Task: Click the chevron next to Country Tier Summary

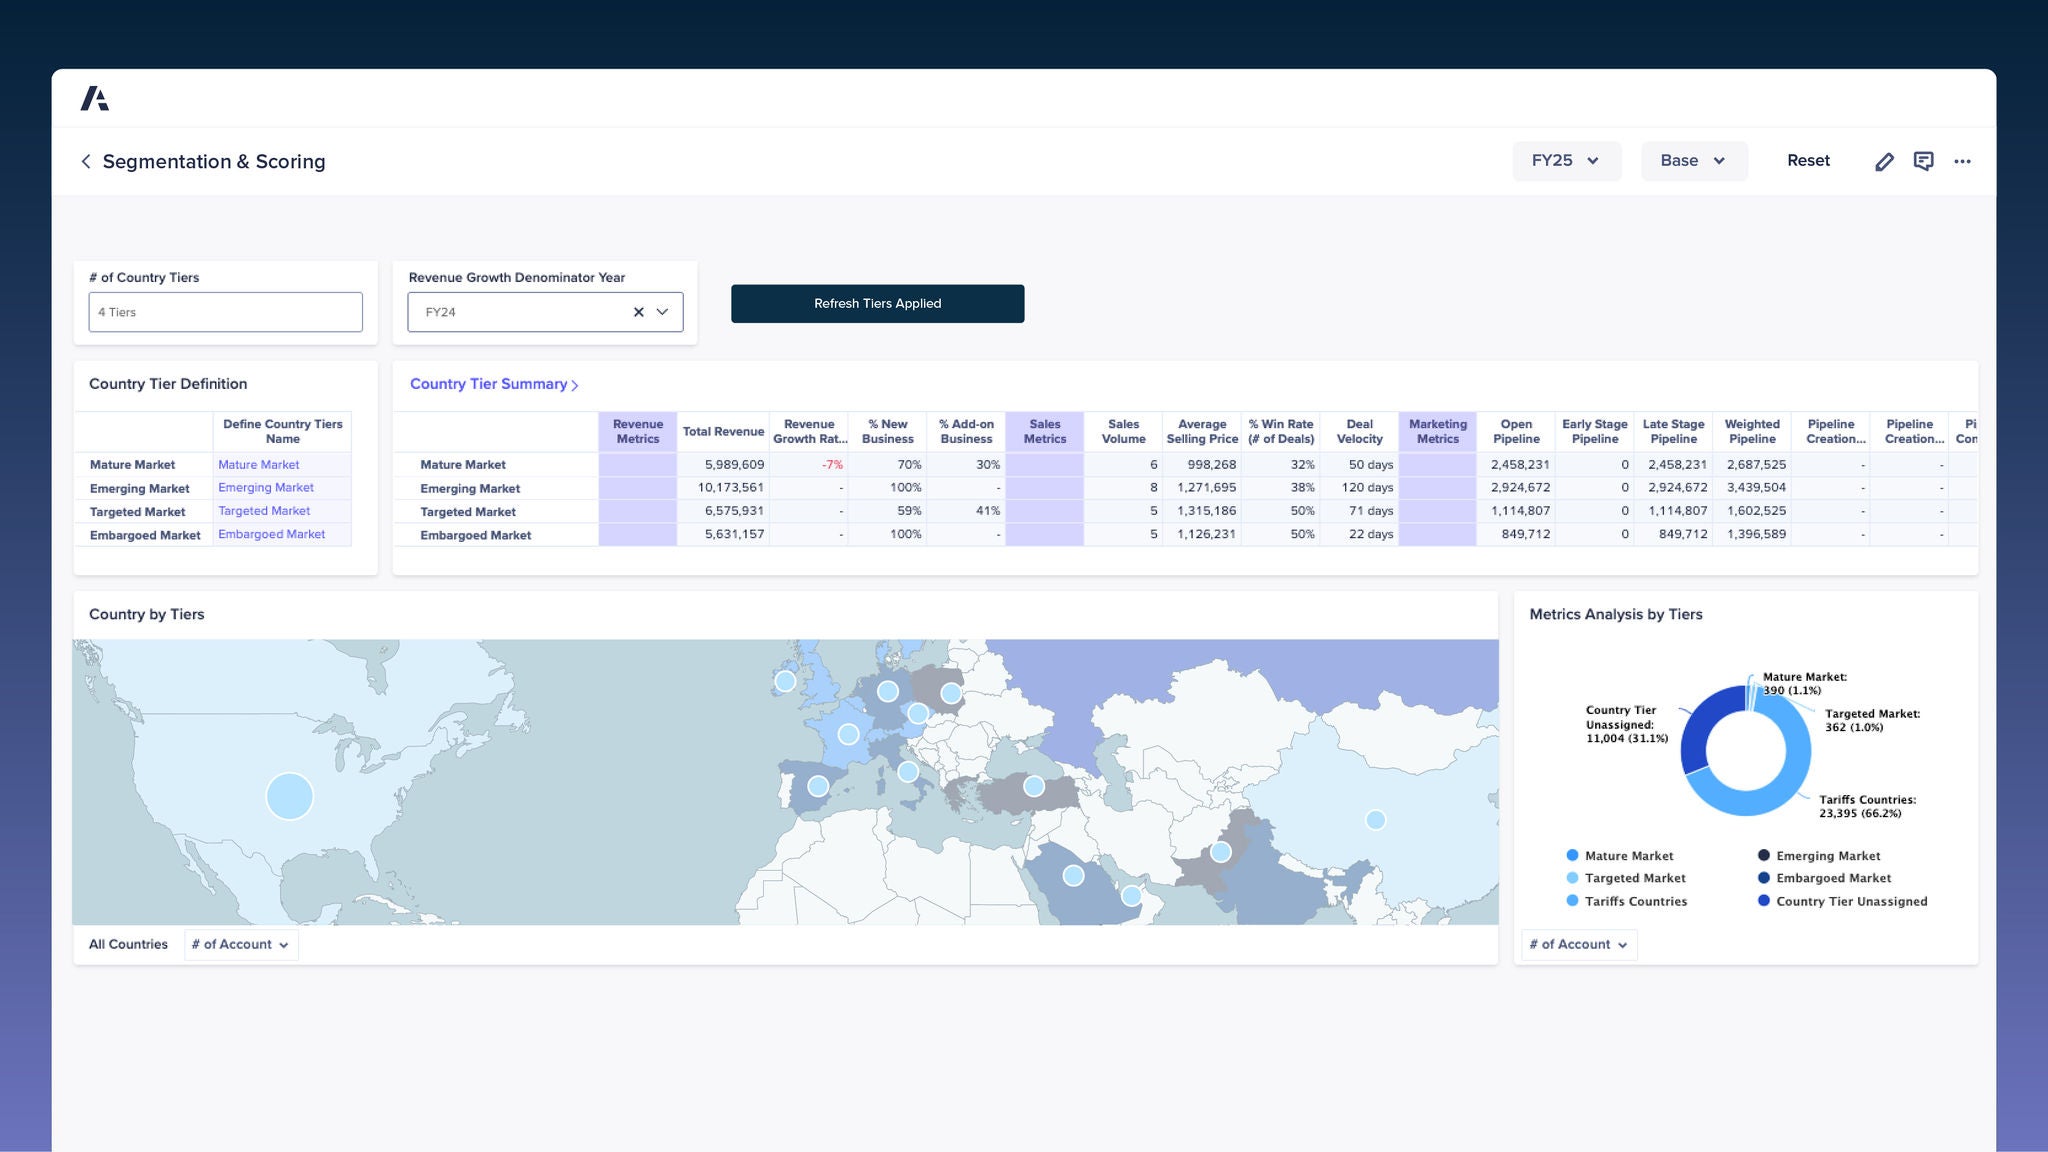Action: pos(575,385)
